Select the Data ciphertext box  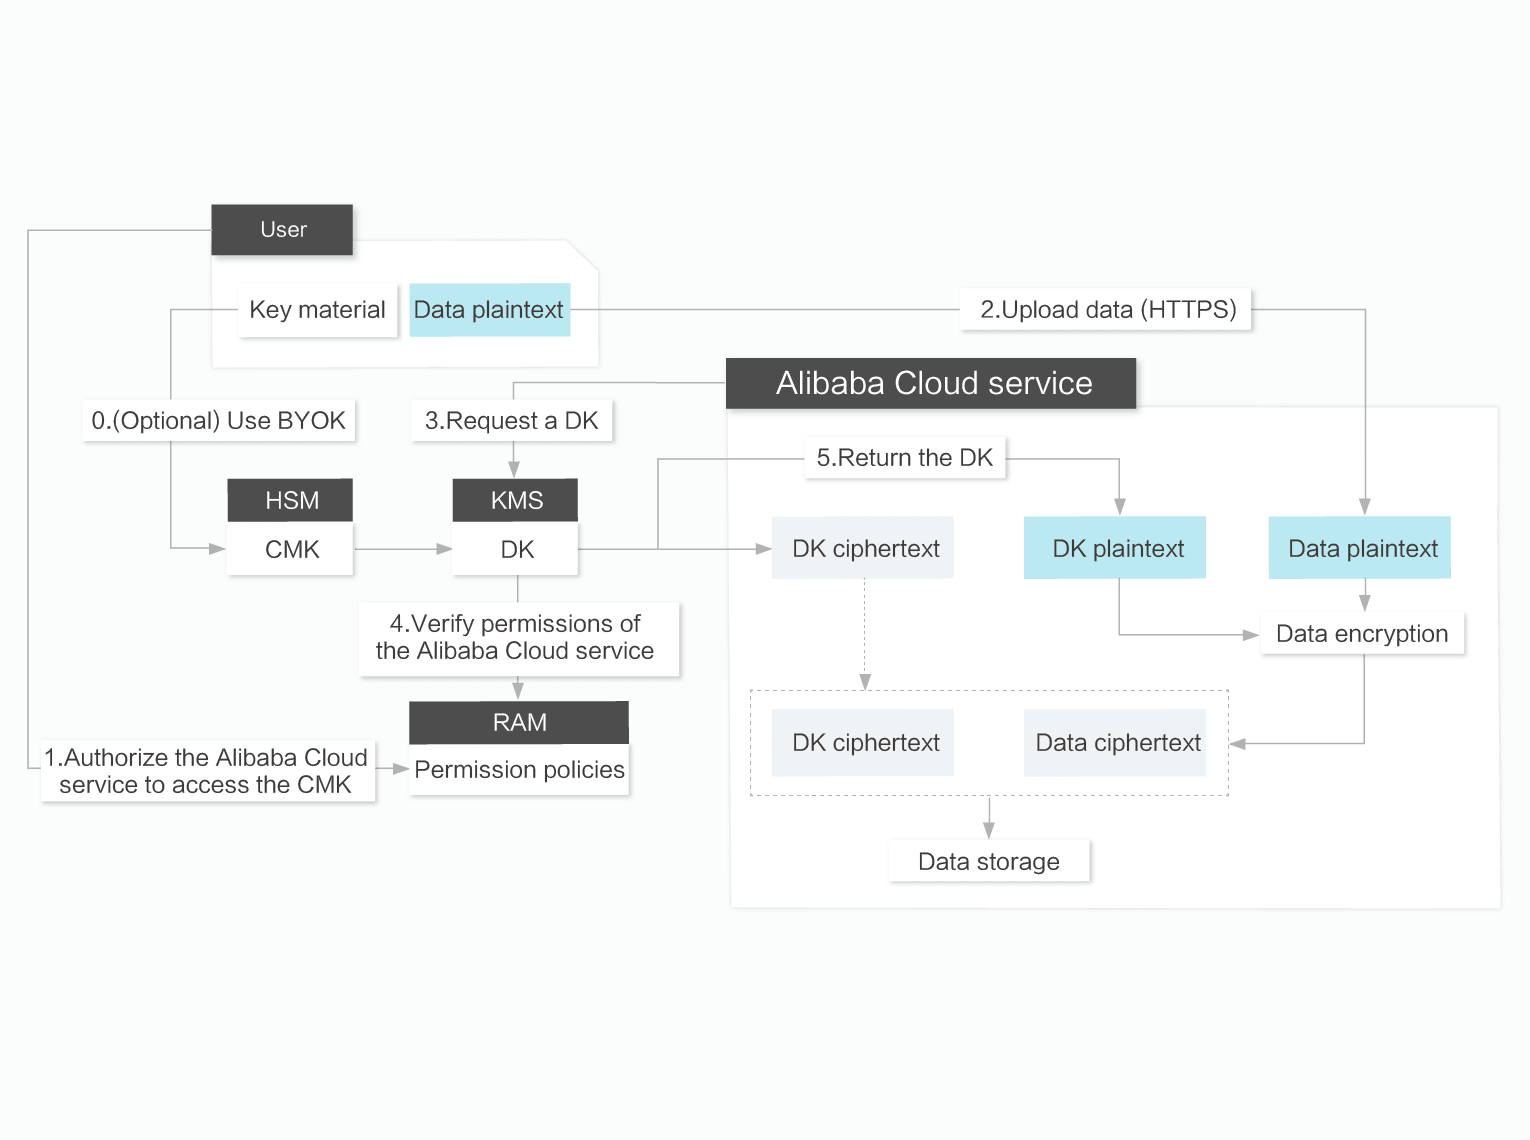coord(1116,743)
